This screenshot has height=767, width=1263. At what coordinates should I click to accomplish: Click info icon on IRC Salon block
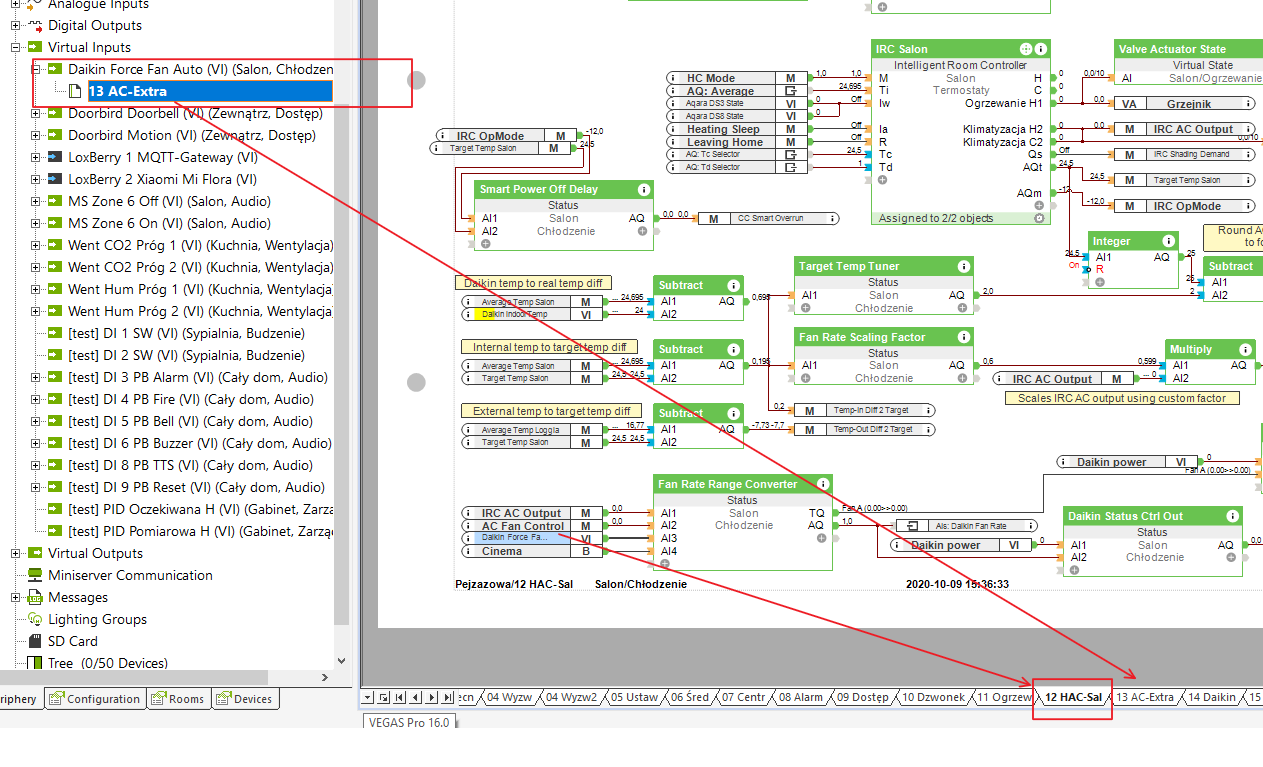1041,49
